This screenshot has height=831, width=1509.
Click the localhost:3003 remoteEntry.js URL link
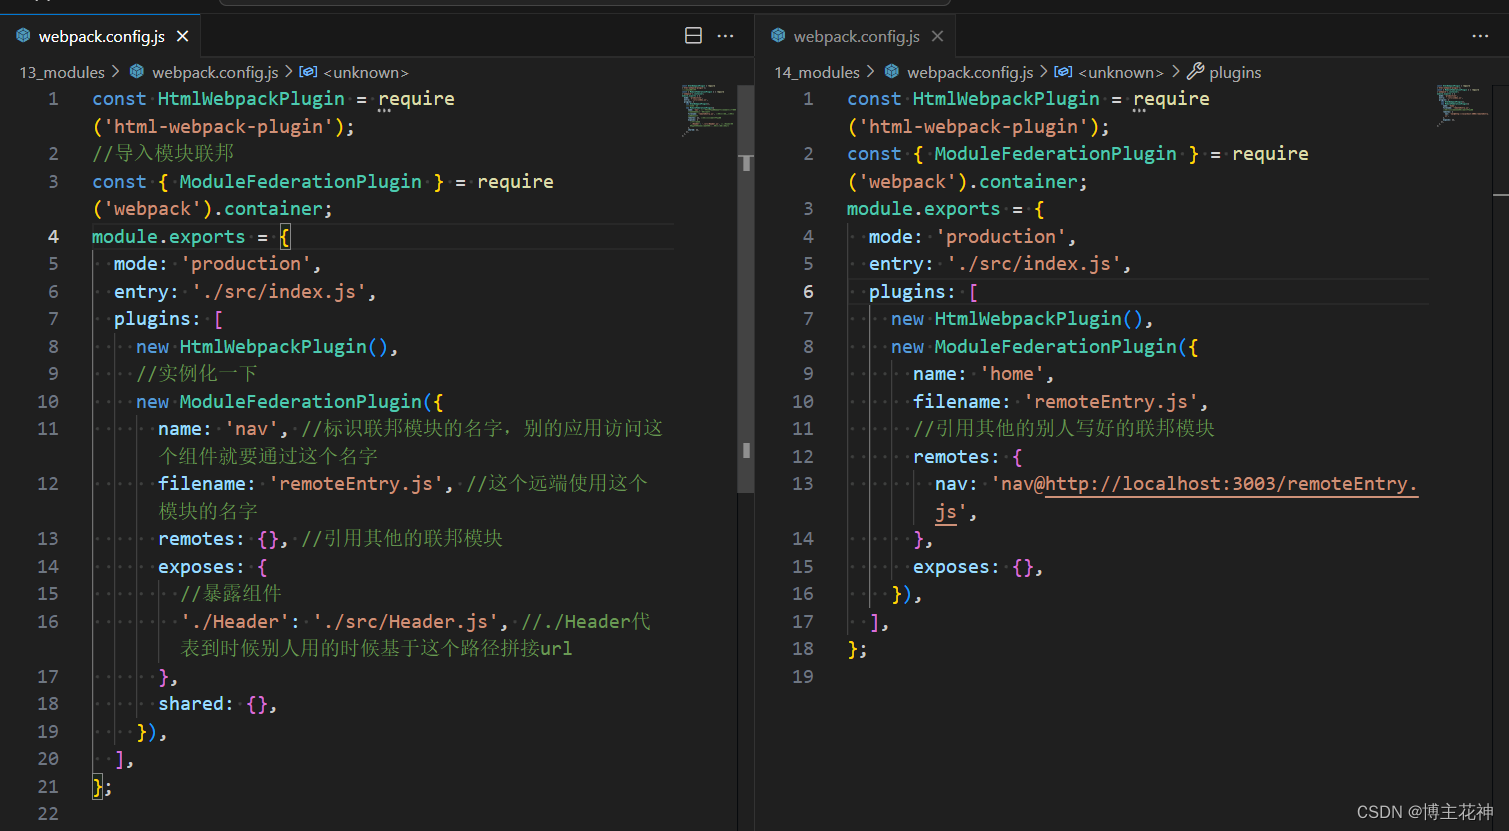click(x=1231, y=484)
